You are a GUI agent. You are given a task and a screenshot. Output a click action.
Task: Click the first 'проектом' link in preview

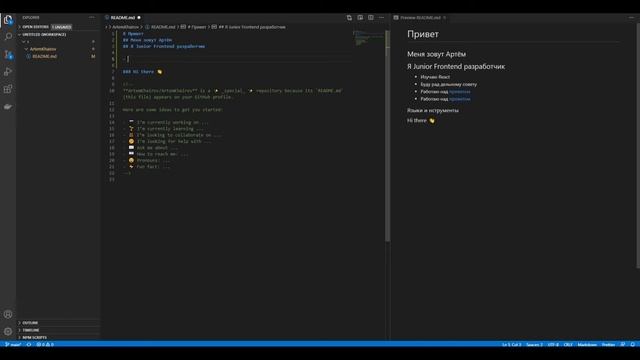pyautogui.click(x=460, y=92)
